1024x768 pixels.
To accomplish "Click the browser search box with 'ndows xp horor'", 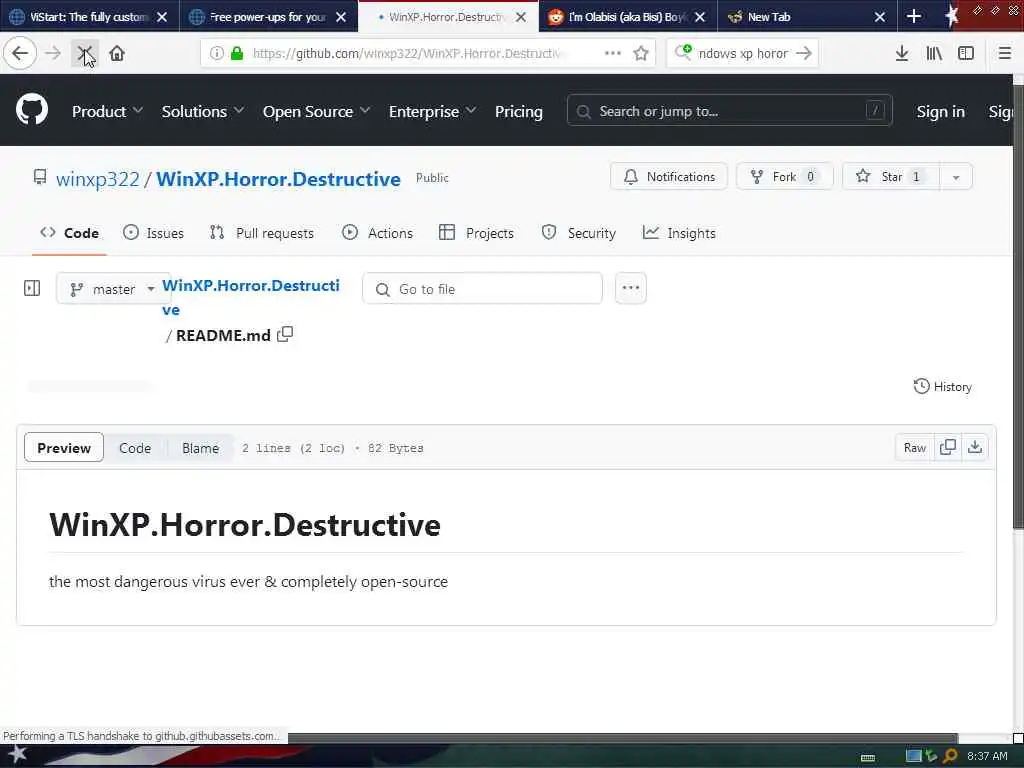I will tap(743, 53).
